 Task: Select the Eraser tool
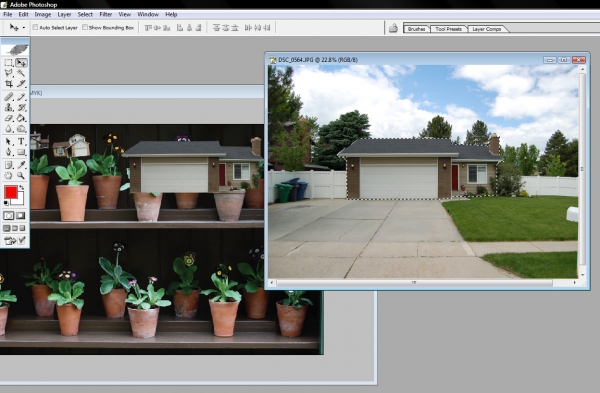click(8, 118)
